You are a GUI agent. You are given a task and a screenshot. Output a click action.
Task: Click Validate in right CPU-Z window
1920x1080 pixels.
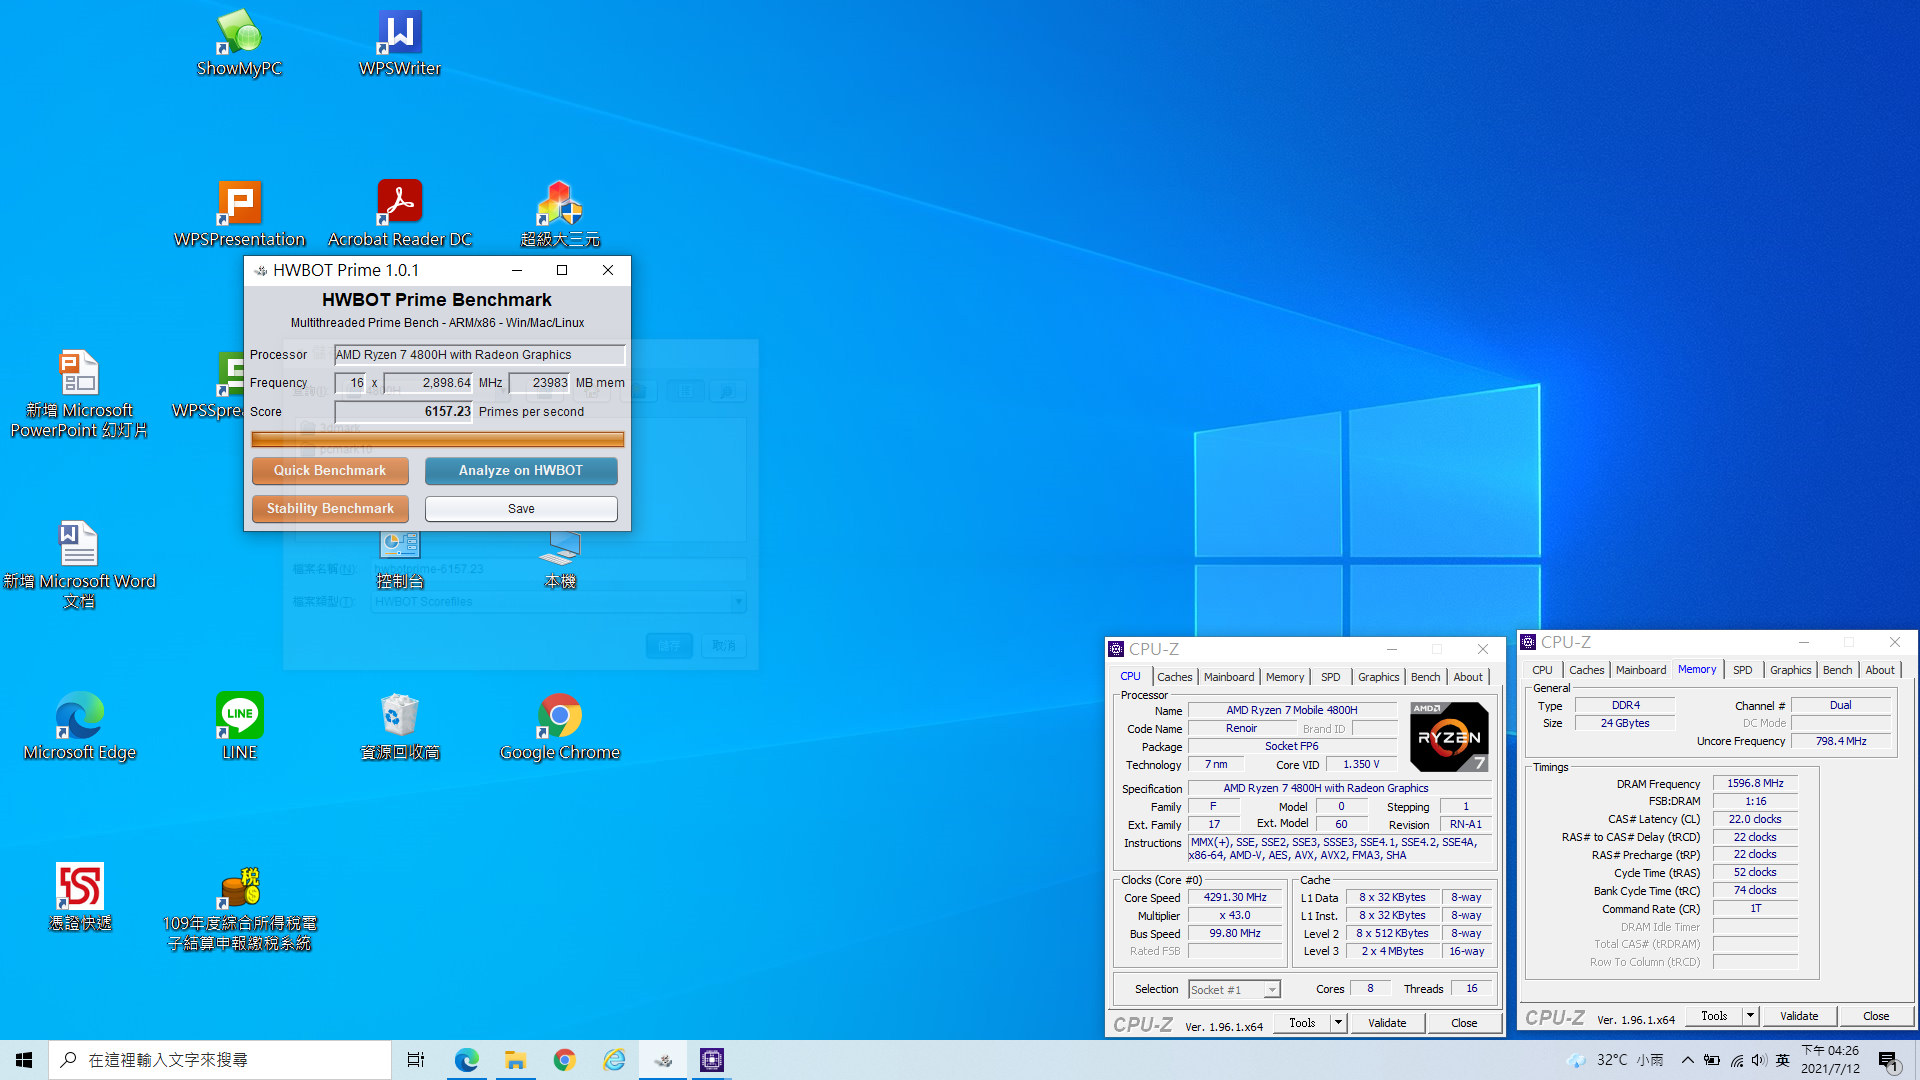tap(1799, 1016)
